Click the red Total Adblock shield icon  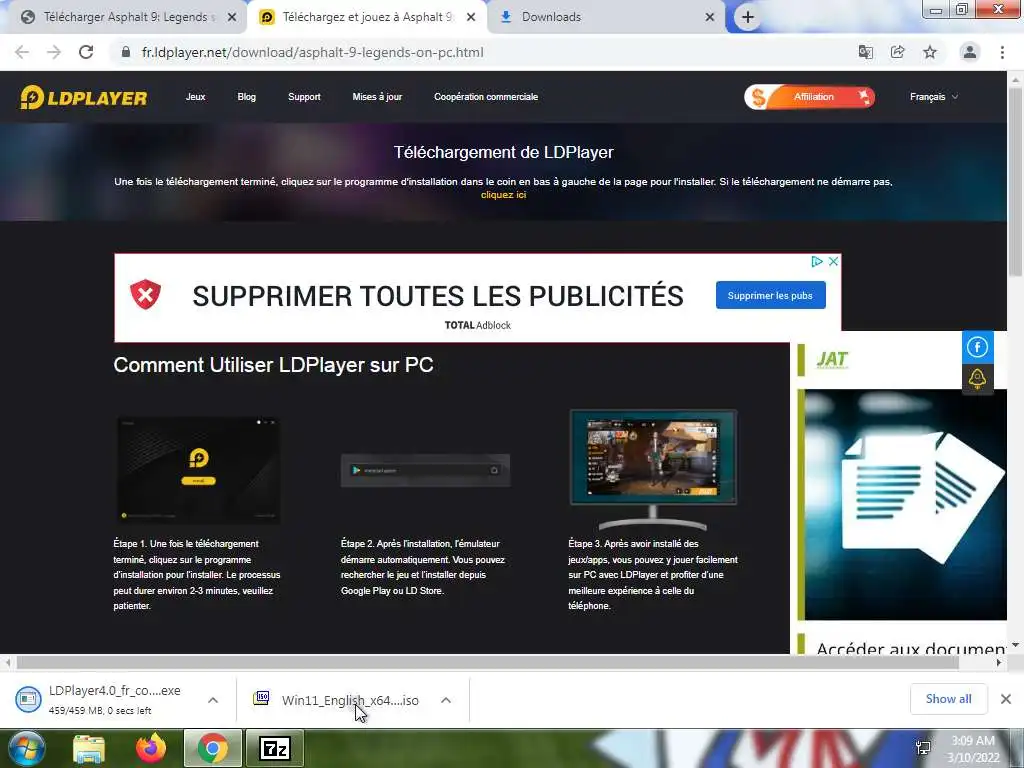(x=146, y=295)
